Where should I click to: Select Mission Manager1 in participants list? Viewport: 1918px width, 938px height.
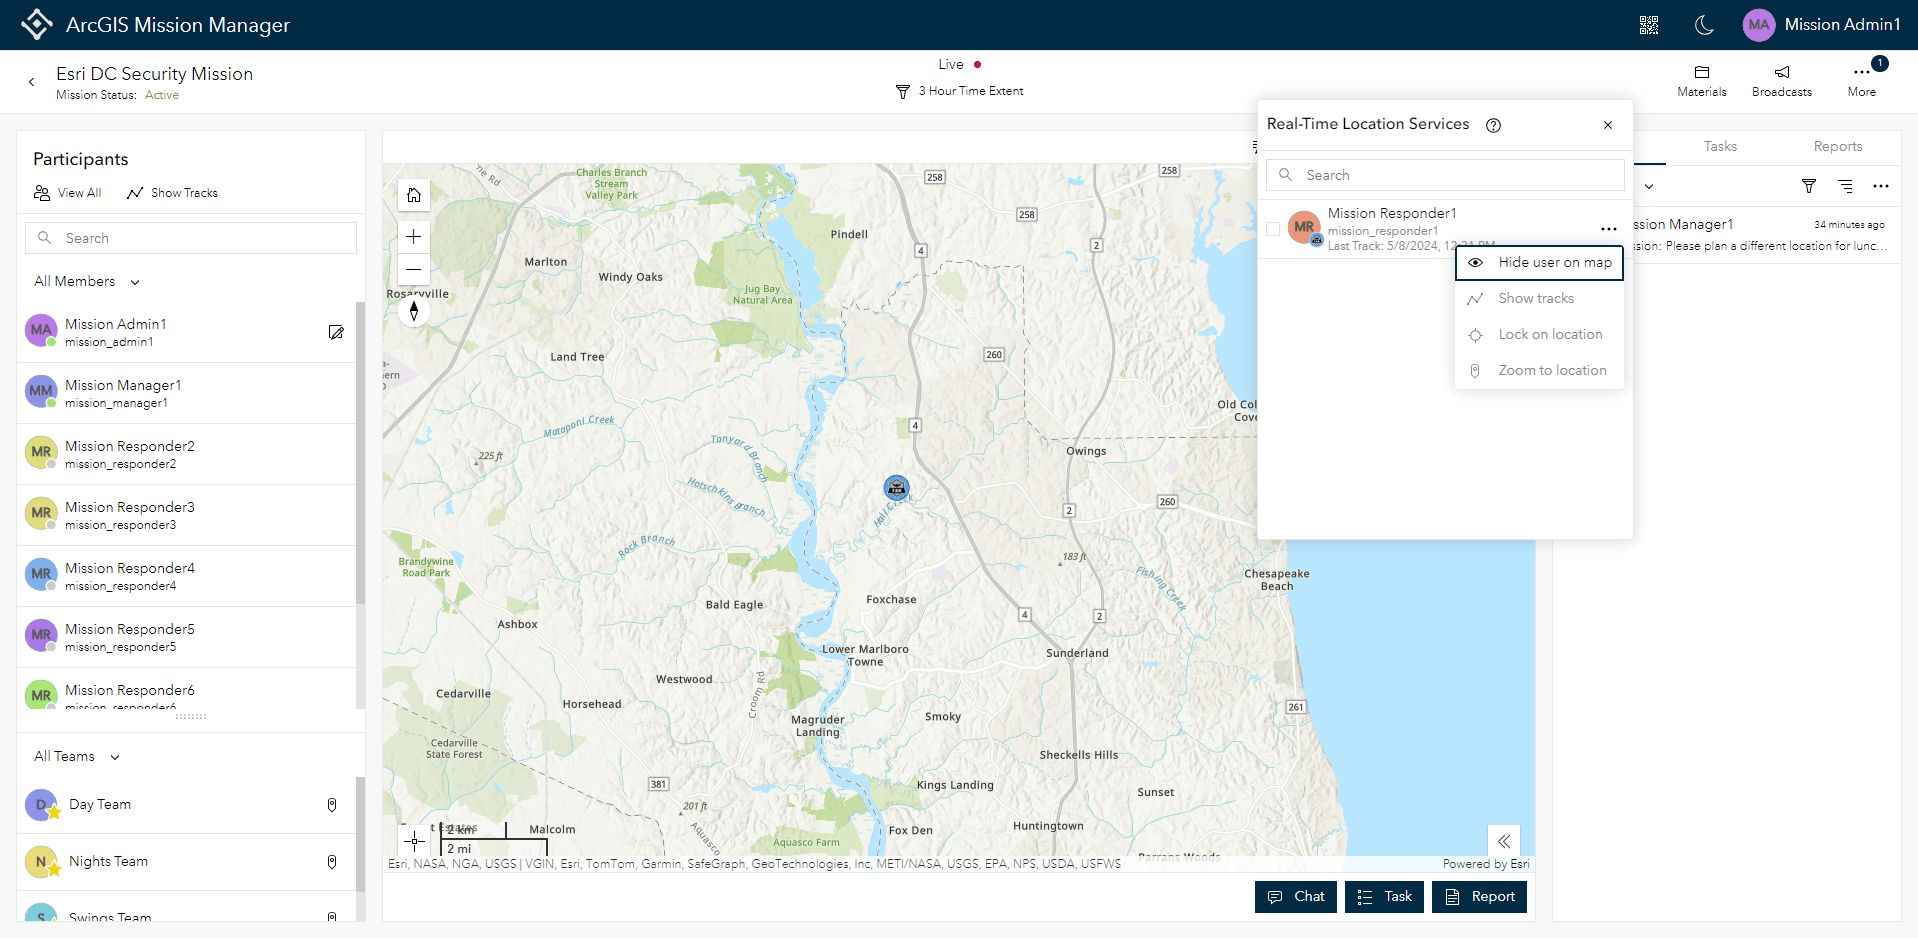[187, 393]
